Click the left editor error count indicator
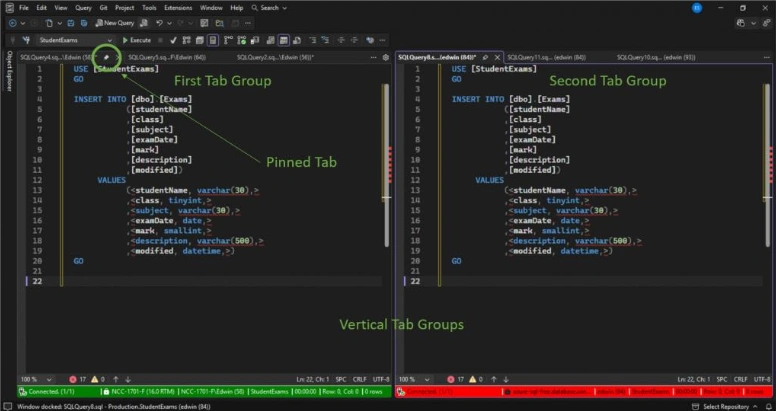 (78, 379)
